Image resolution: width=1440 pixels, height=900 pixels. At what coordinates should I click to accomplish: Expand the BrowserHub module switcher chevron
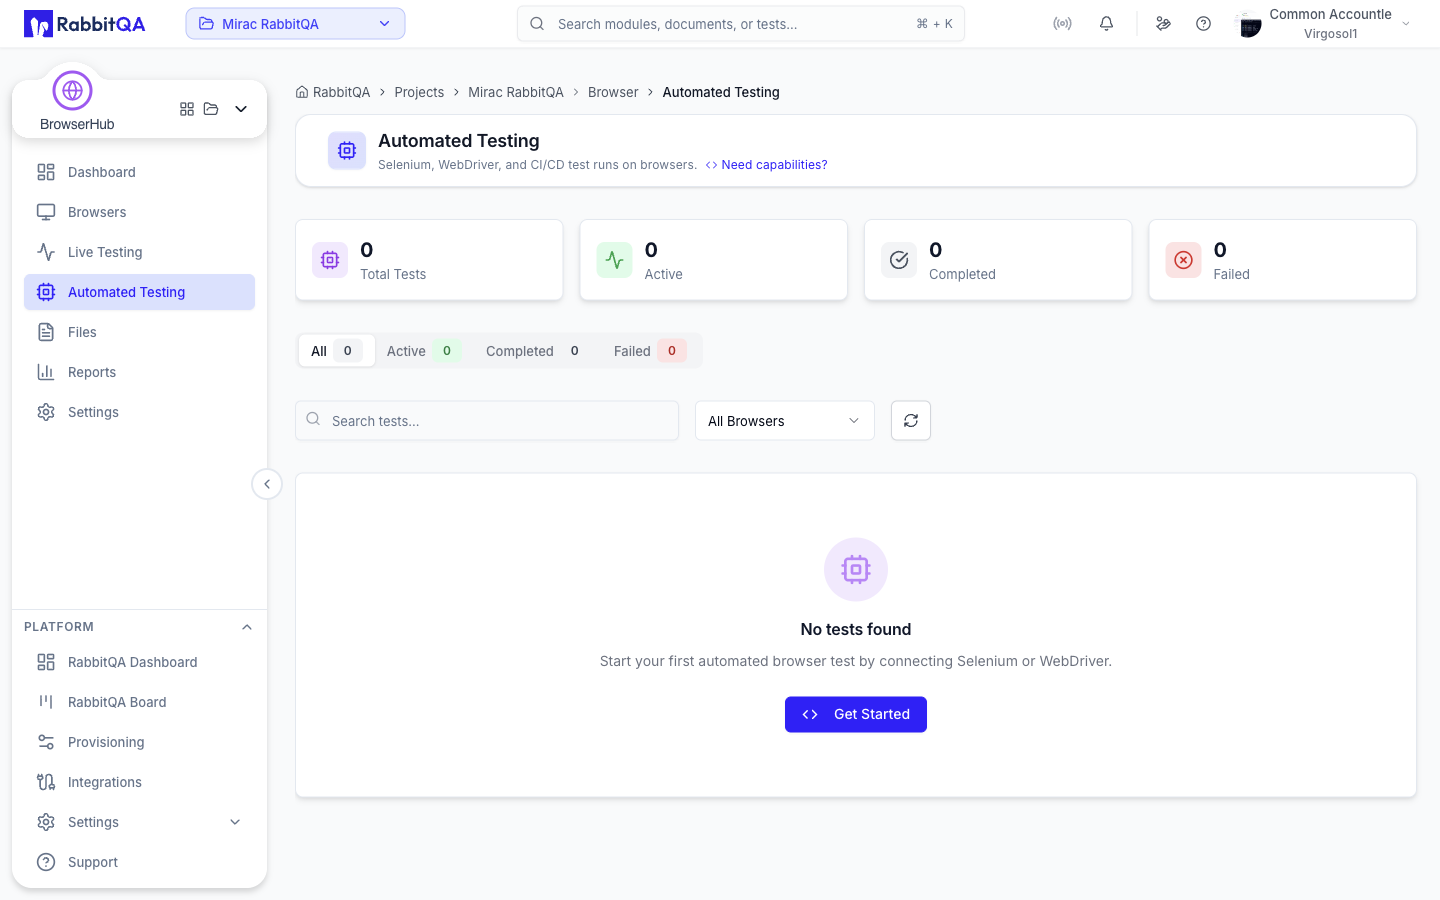tap(241, 109)
